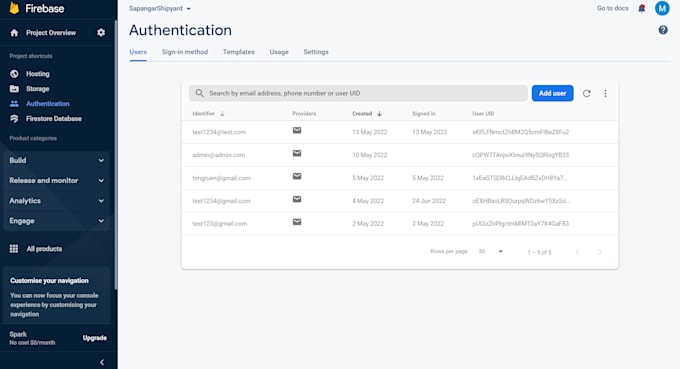Click the Firestore Database icon
Image resolution: width=680 pixels, height=369 pixels.
tap(14, 118)
